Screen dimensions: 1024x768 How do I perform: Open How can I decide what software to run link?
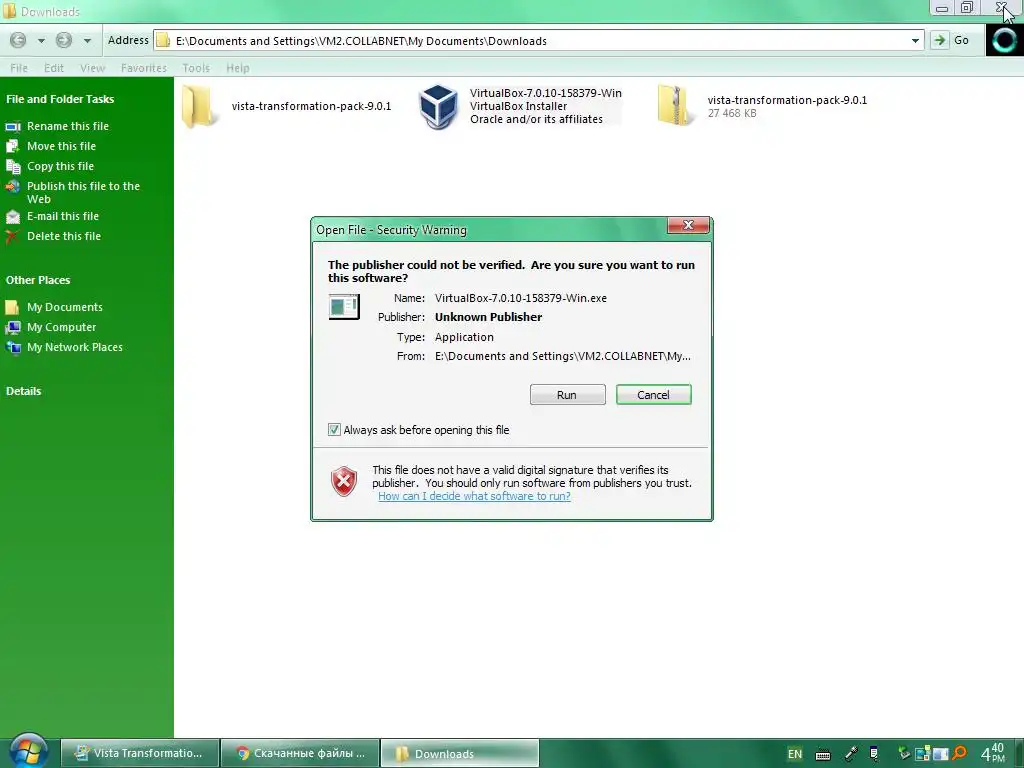pyautogui.click(x=474, y=496)
